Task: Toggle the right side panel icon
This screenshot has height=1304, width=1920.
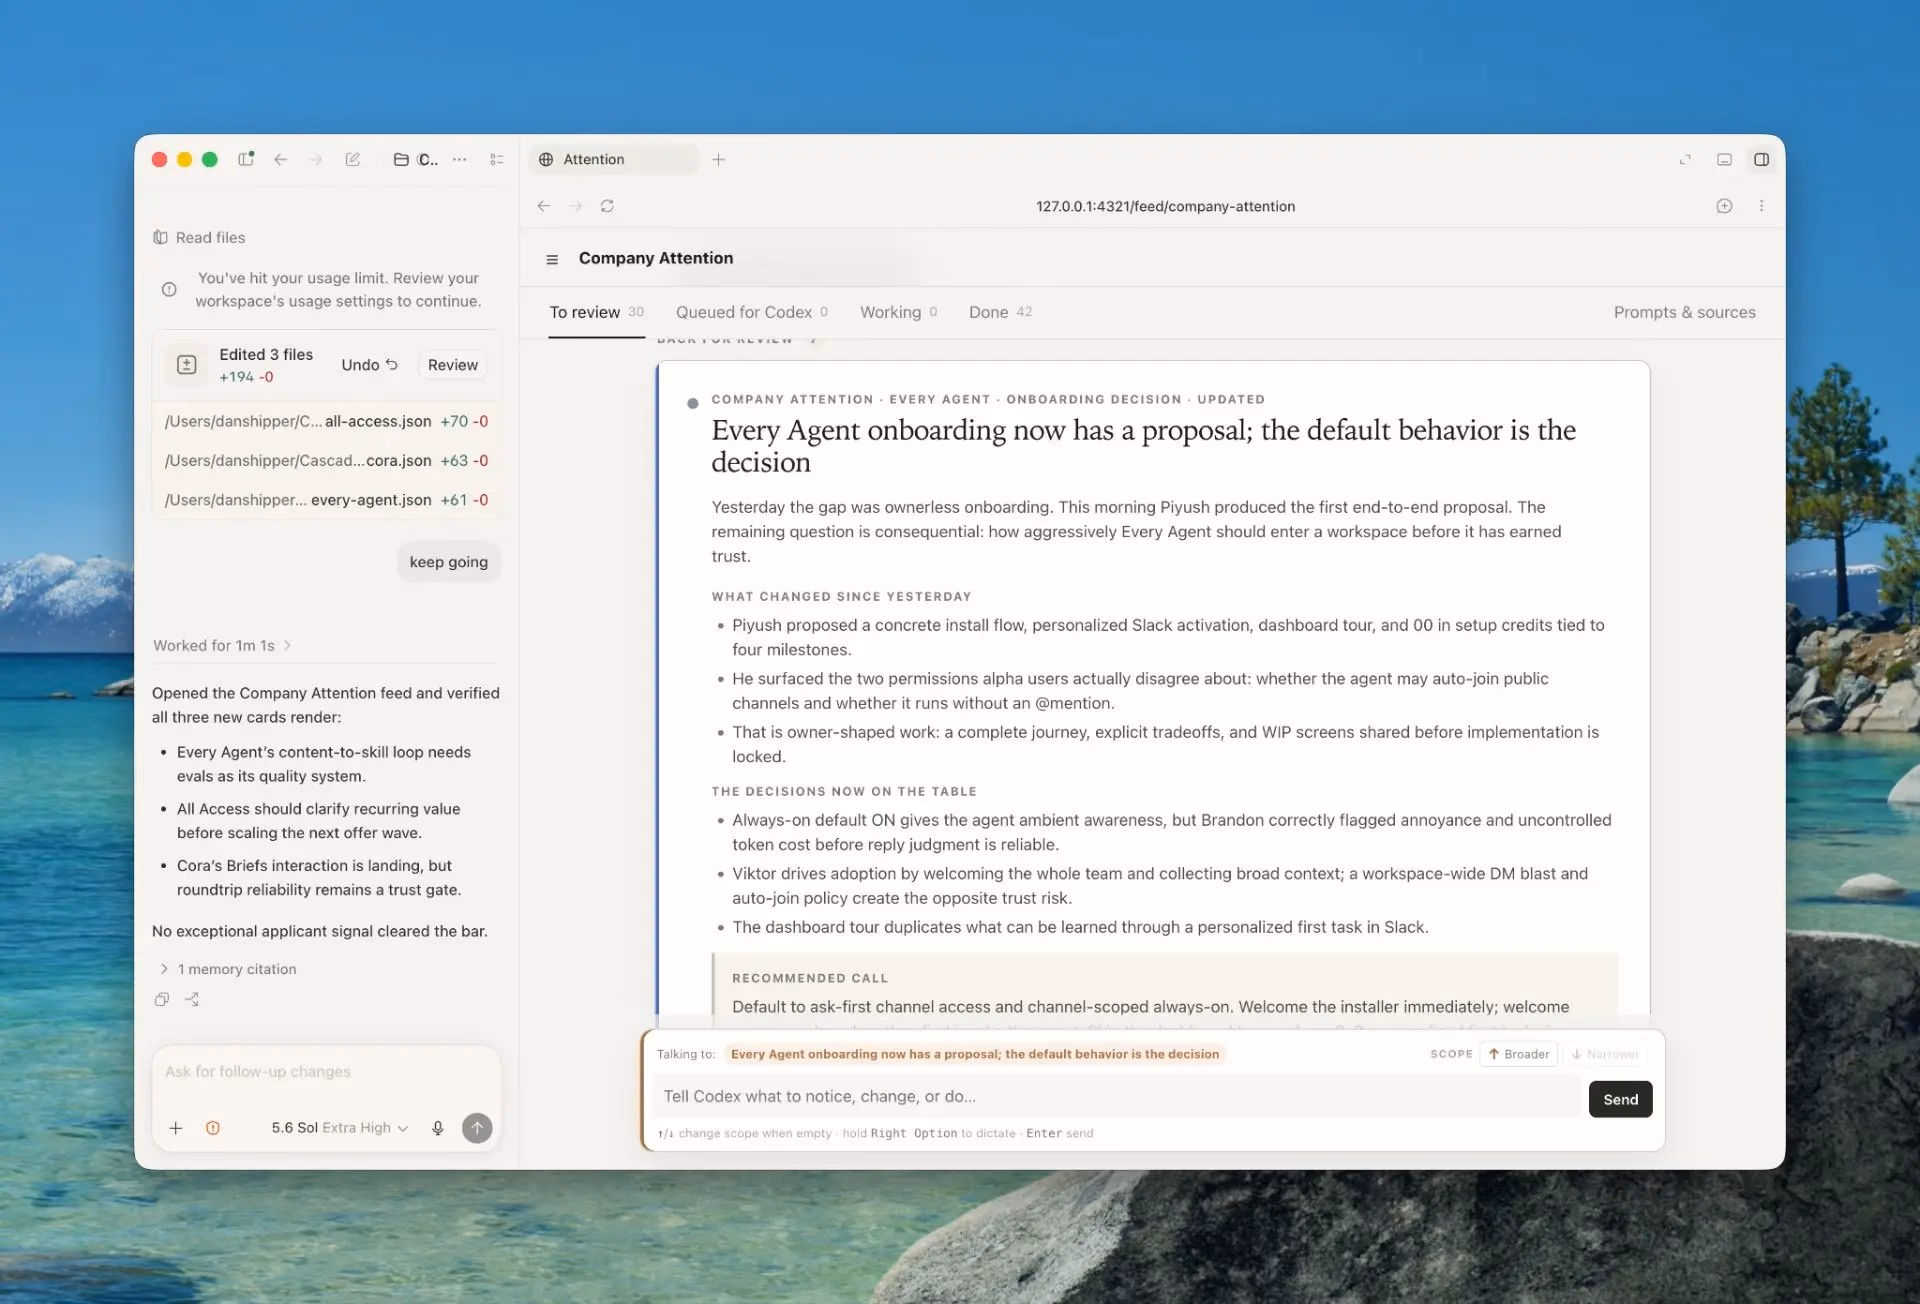Action: 1761,159
